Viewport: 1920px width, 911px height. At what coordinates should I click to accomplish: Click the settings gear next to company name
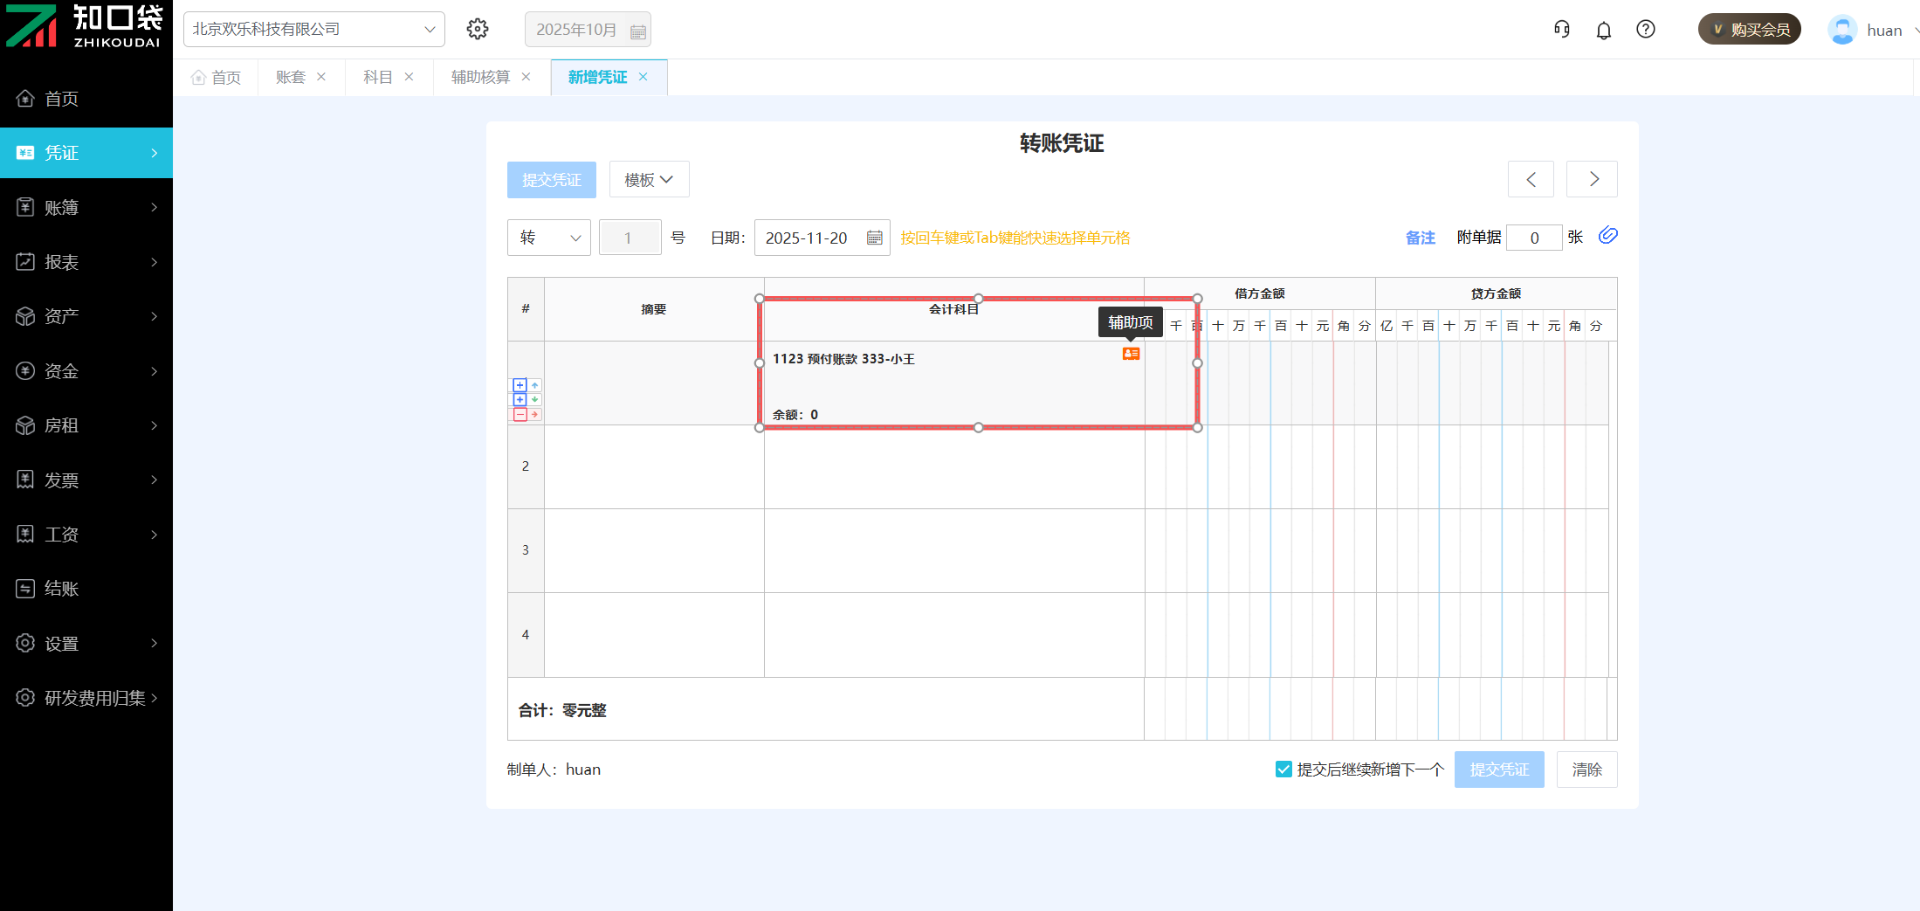(478, 29)
